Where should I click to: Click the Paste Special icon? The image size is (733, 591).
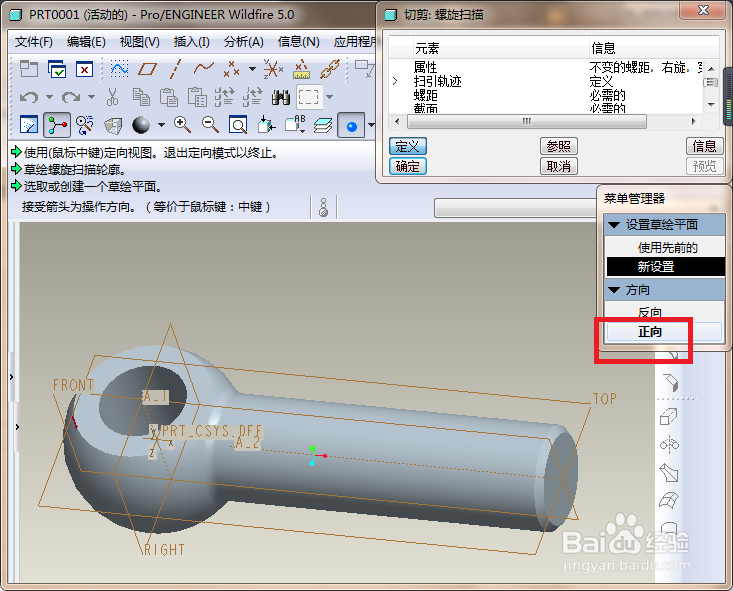[x=197, y=97]
